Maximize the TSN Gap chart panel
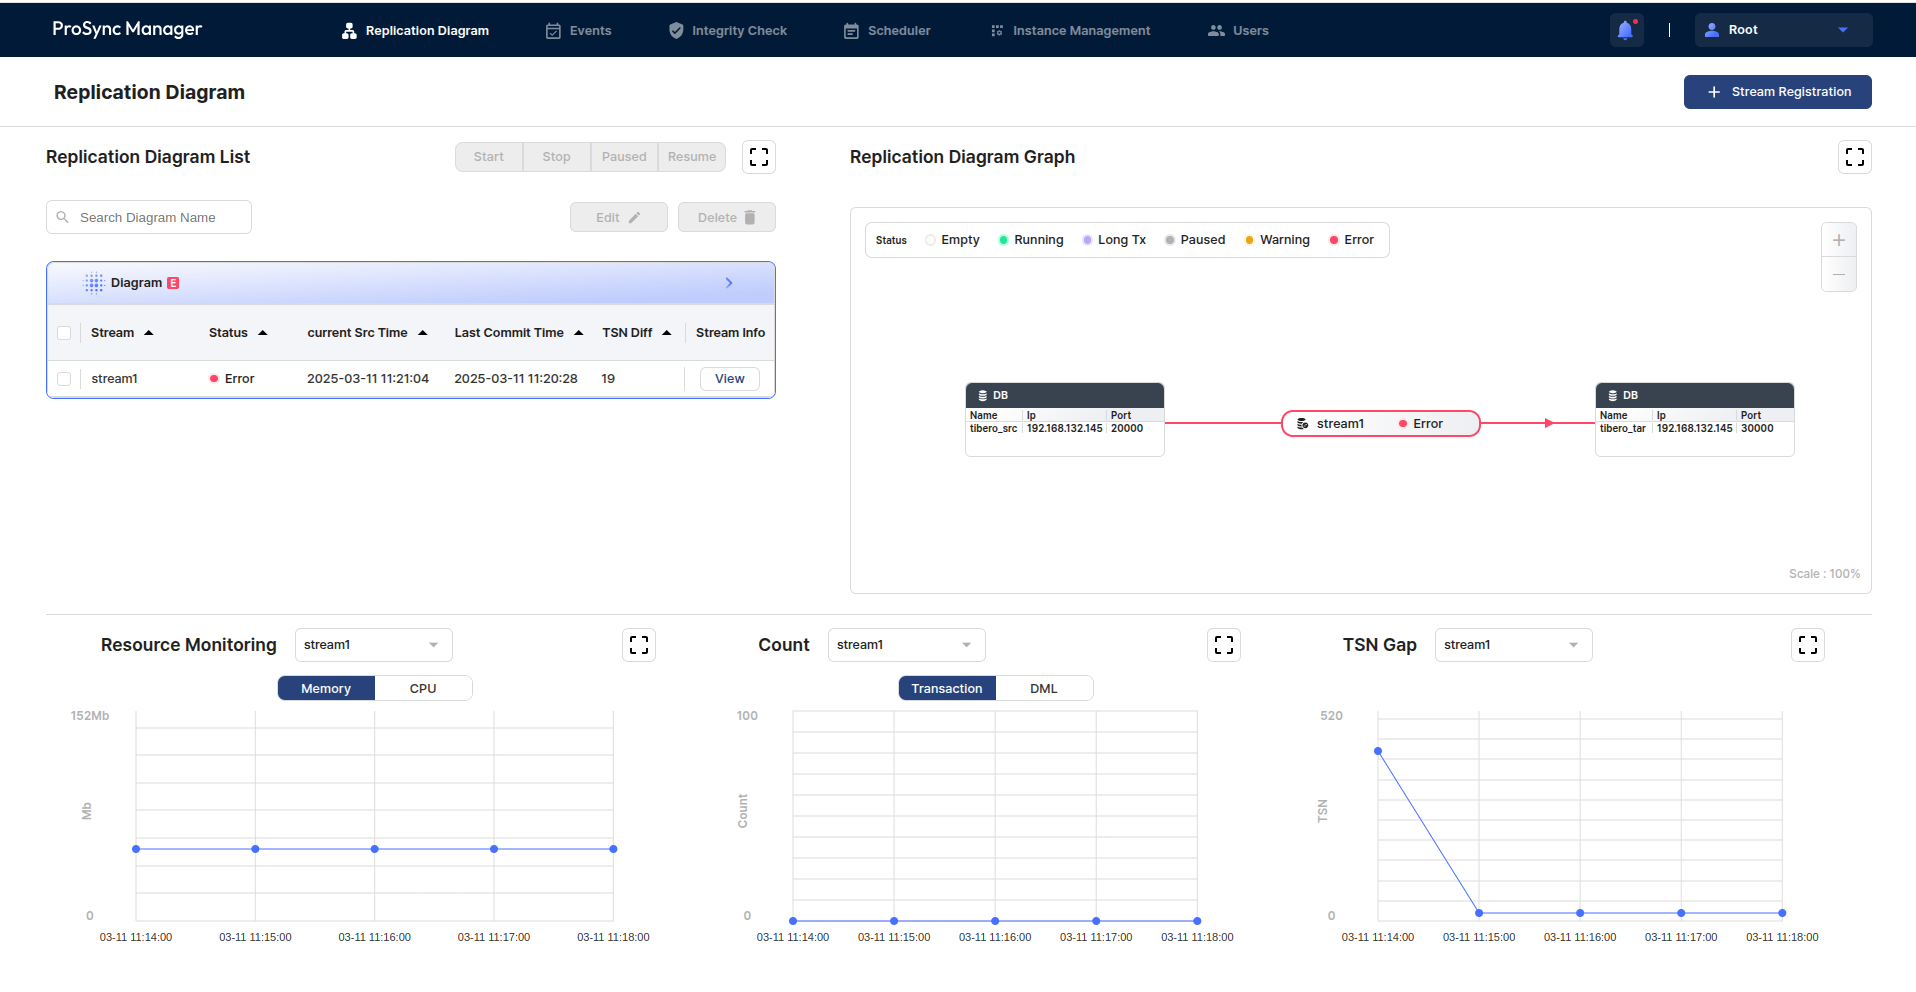This screenshot has width=1916, height=992. [1807, 645]
